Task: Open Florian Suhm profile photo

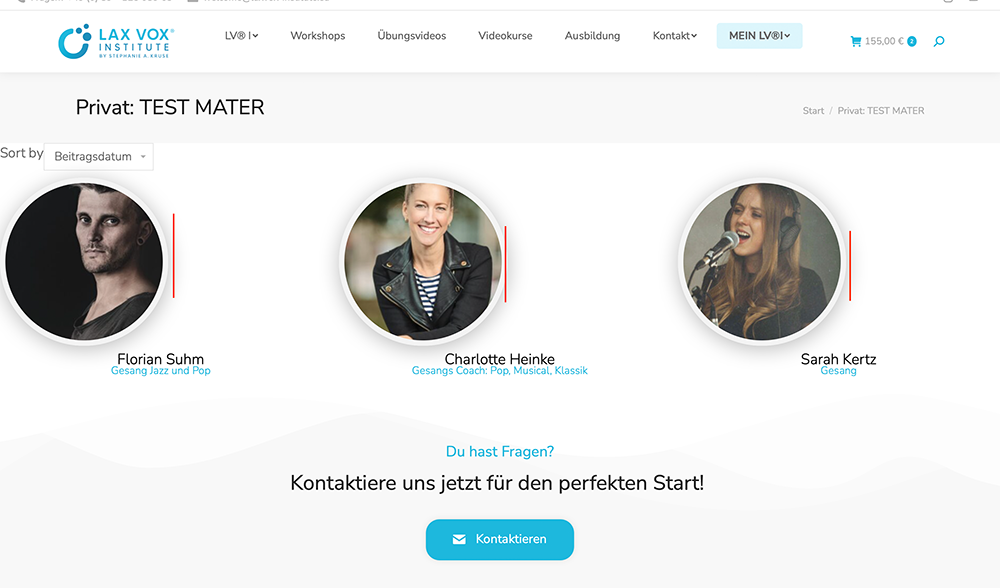Action: [84, 261]
